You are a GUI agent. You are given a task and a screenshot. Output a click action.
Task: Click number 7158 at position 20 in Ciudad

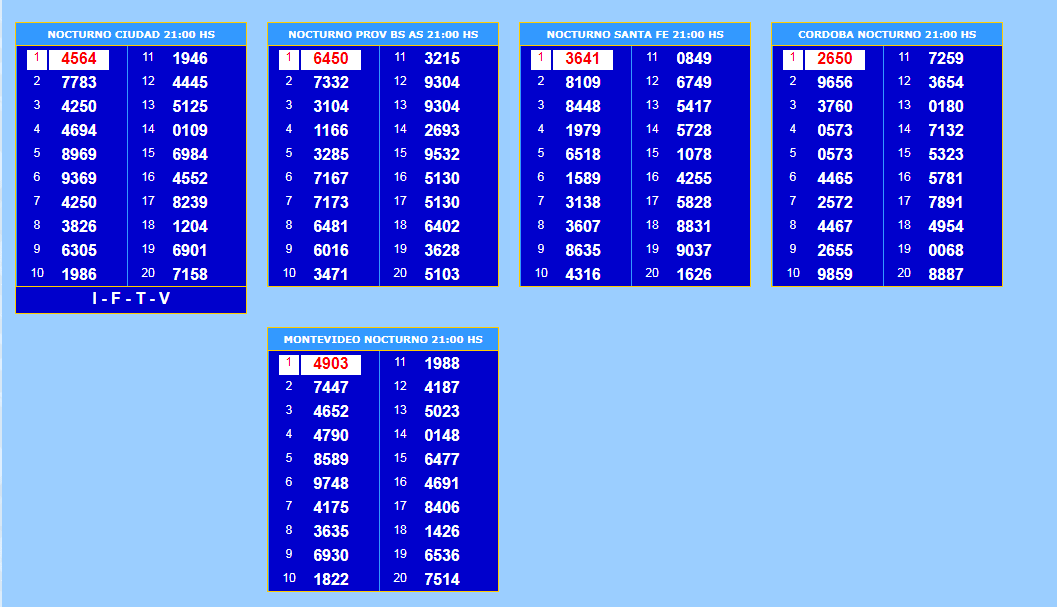coord(190,274)
